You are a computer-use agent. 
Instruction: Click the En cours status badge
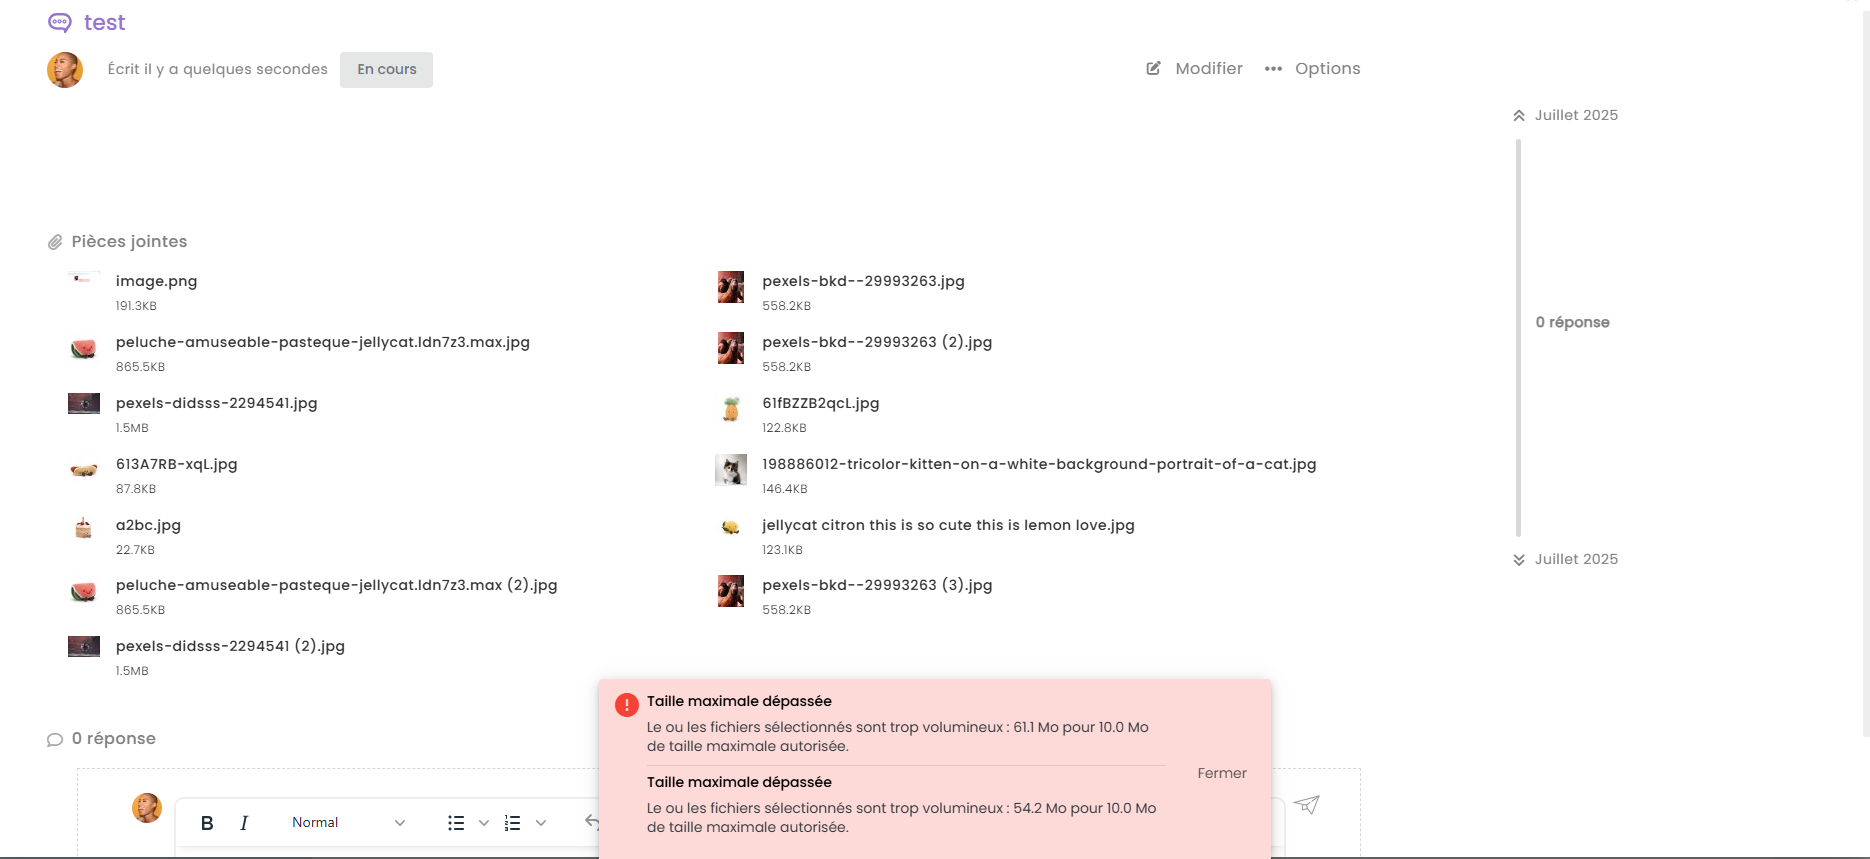tap(386, 70)
